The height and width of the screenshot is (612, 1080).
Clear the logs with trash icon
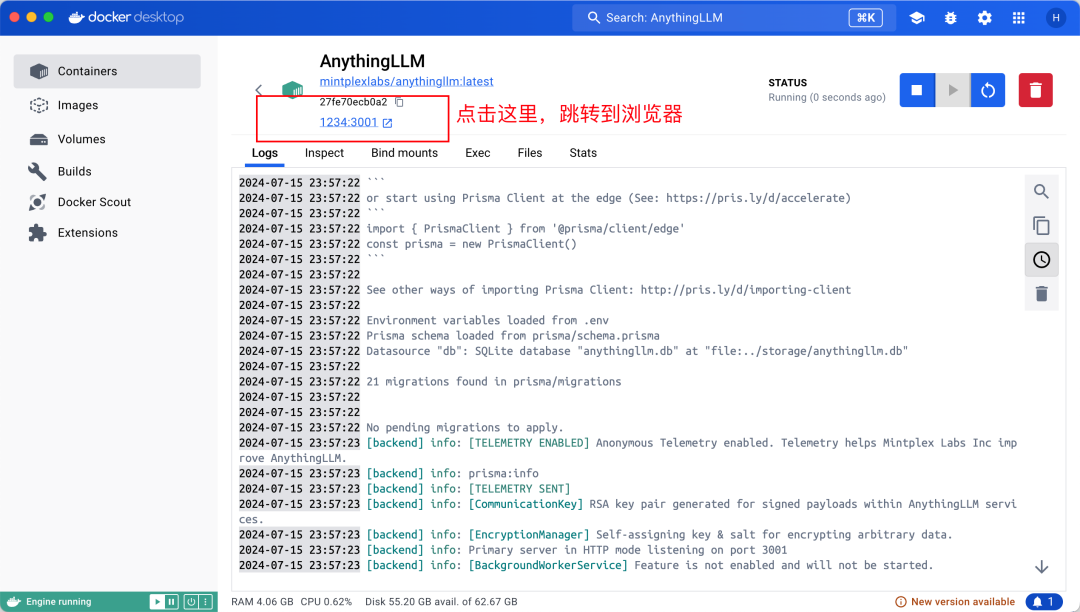coord(1041,294)
